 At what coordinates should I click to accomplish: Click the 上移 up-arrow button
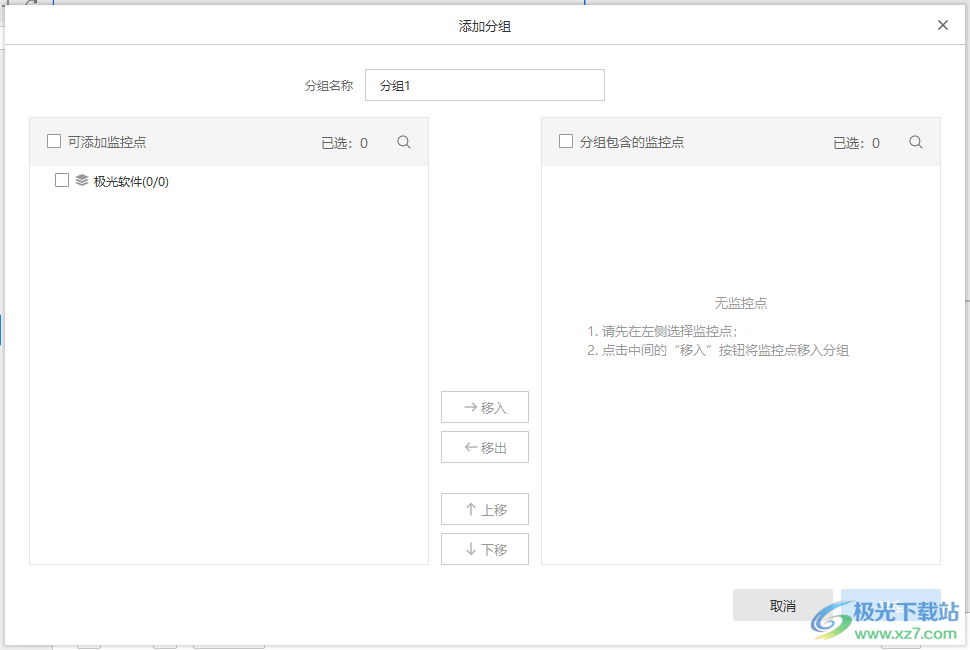pos(484,509)
